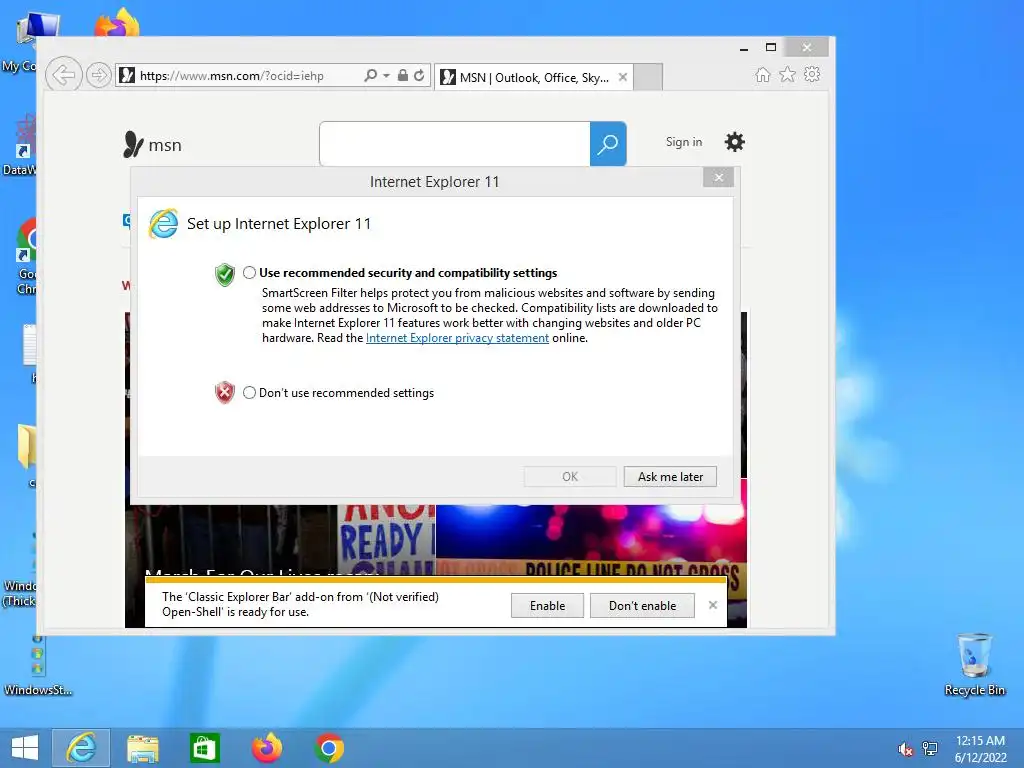Viewport: 1024px width, 768px height.
Task: Click the green shield check icon
Action: pyautogui.click(x=225, y=274)
